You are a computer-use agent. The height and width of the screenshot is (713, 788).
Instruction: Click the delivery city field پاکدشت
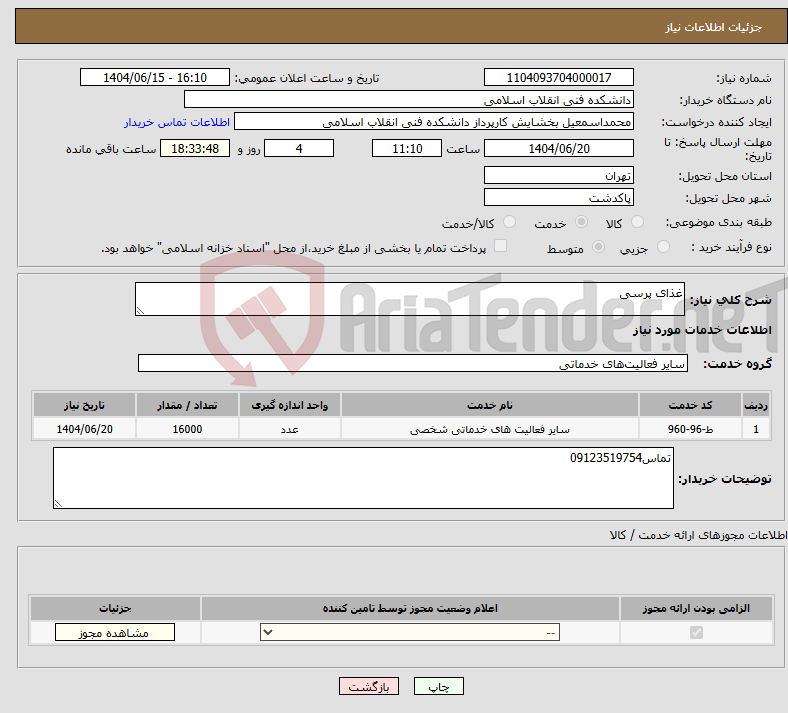(558, 197)
